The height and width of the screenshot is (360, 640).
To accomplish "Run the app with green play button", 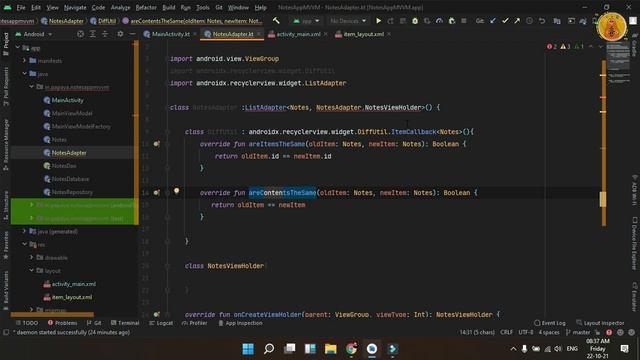I will [378, 20].
